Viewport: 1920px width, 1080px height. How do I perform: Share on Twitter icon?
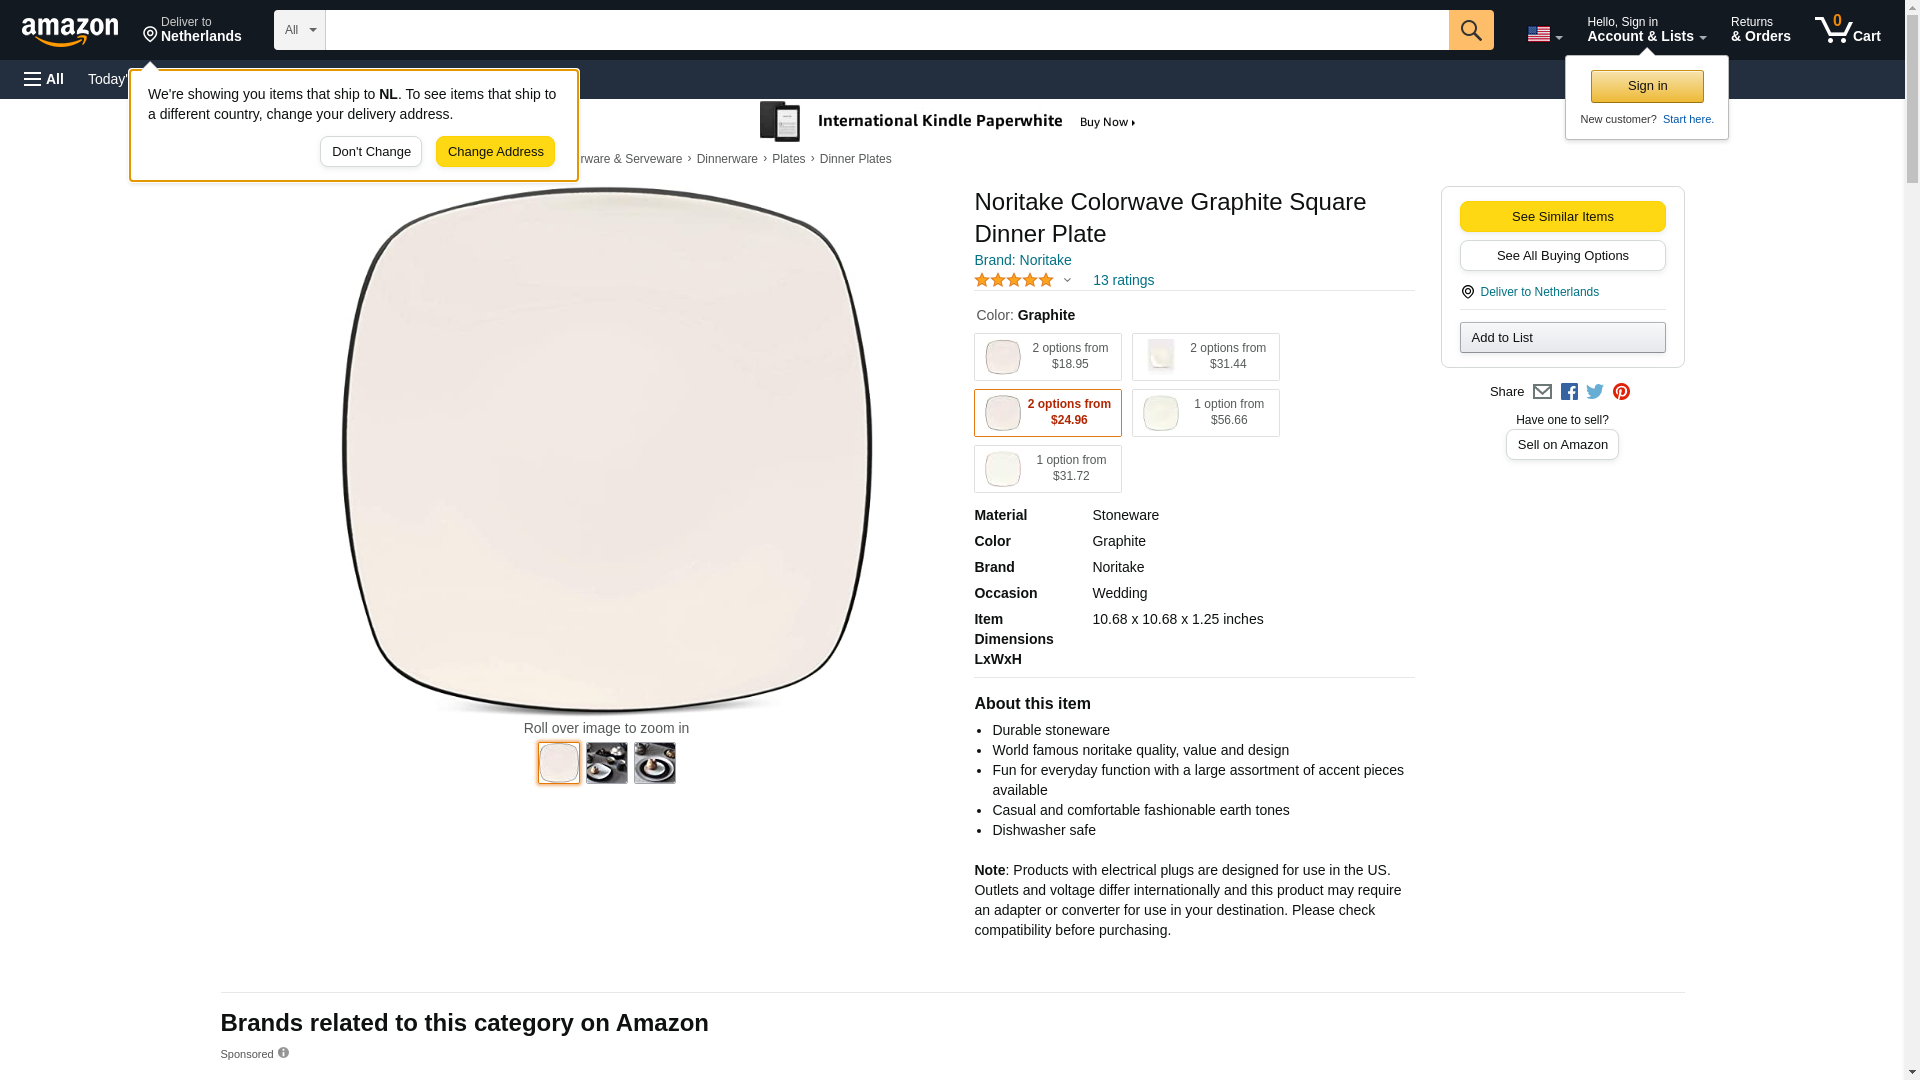pyautogui.click(x=1595, y=392)
